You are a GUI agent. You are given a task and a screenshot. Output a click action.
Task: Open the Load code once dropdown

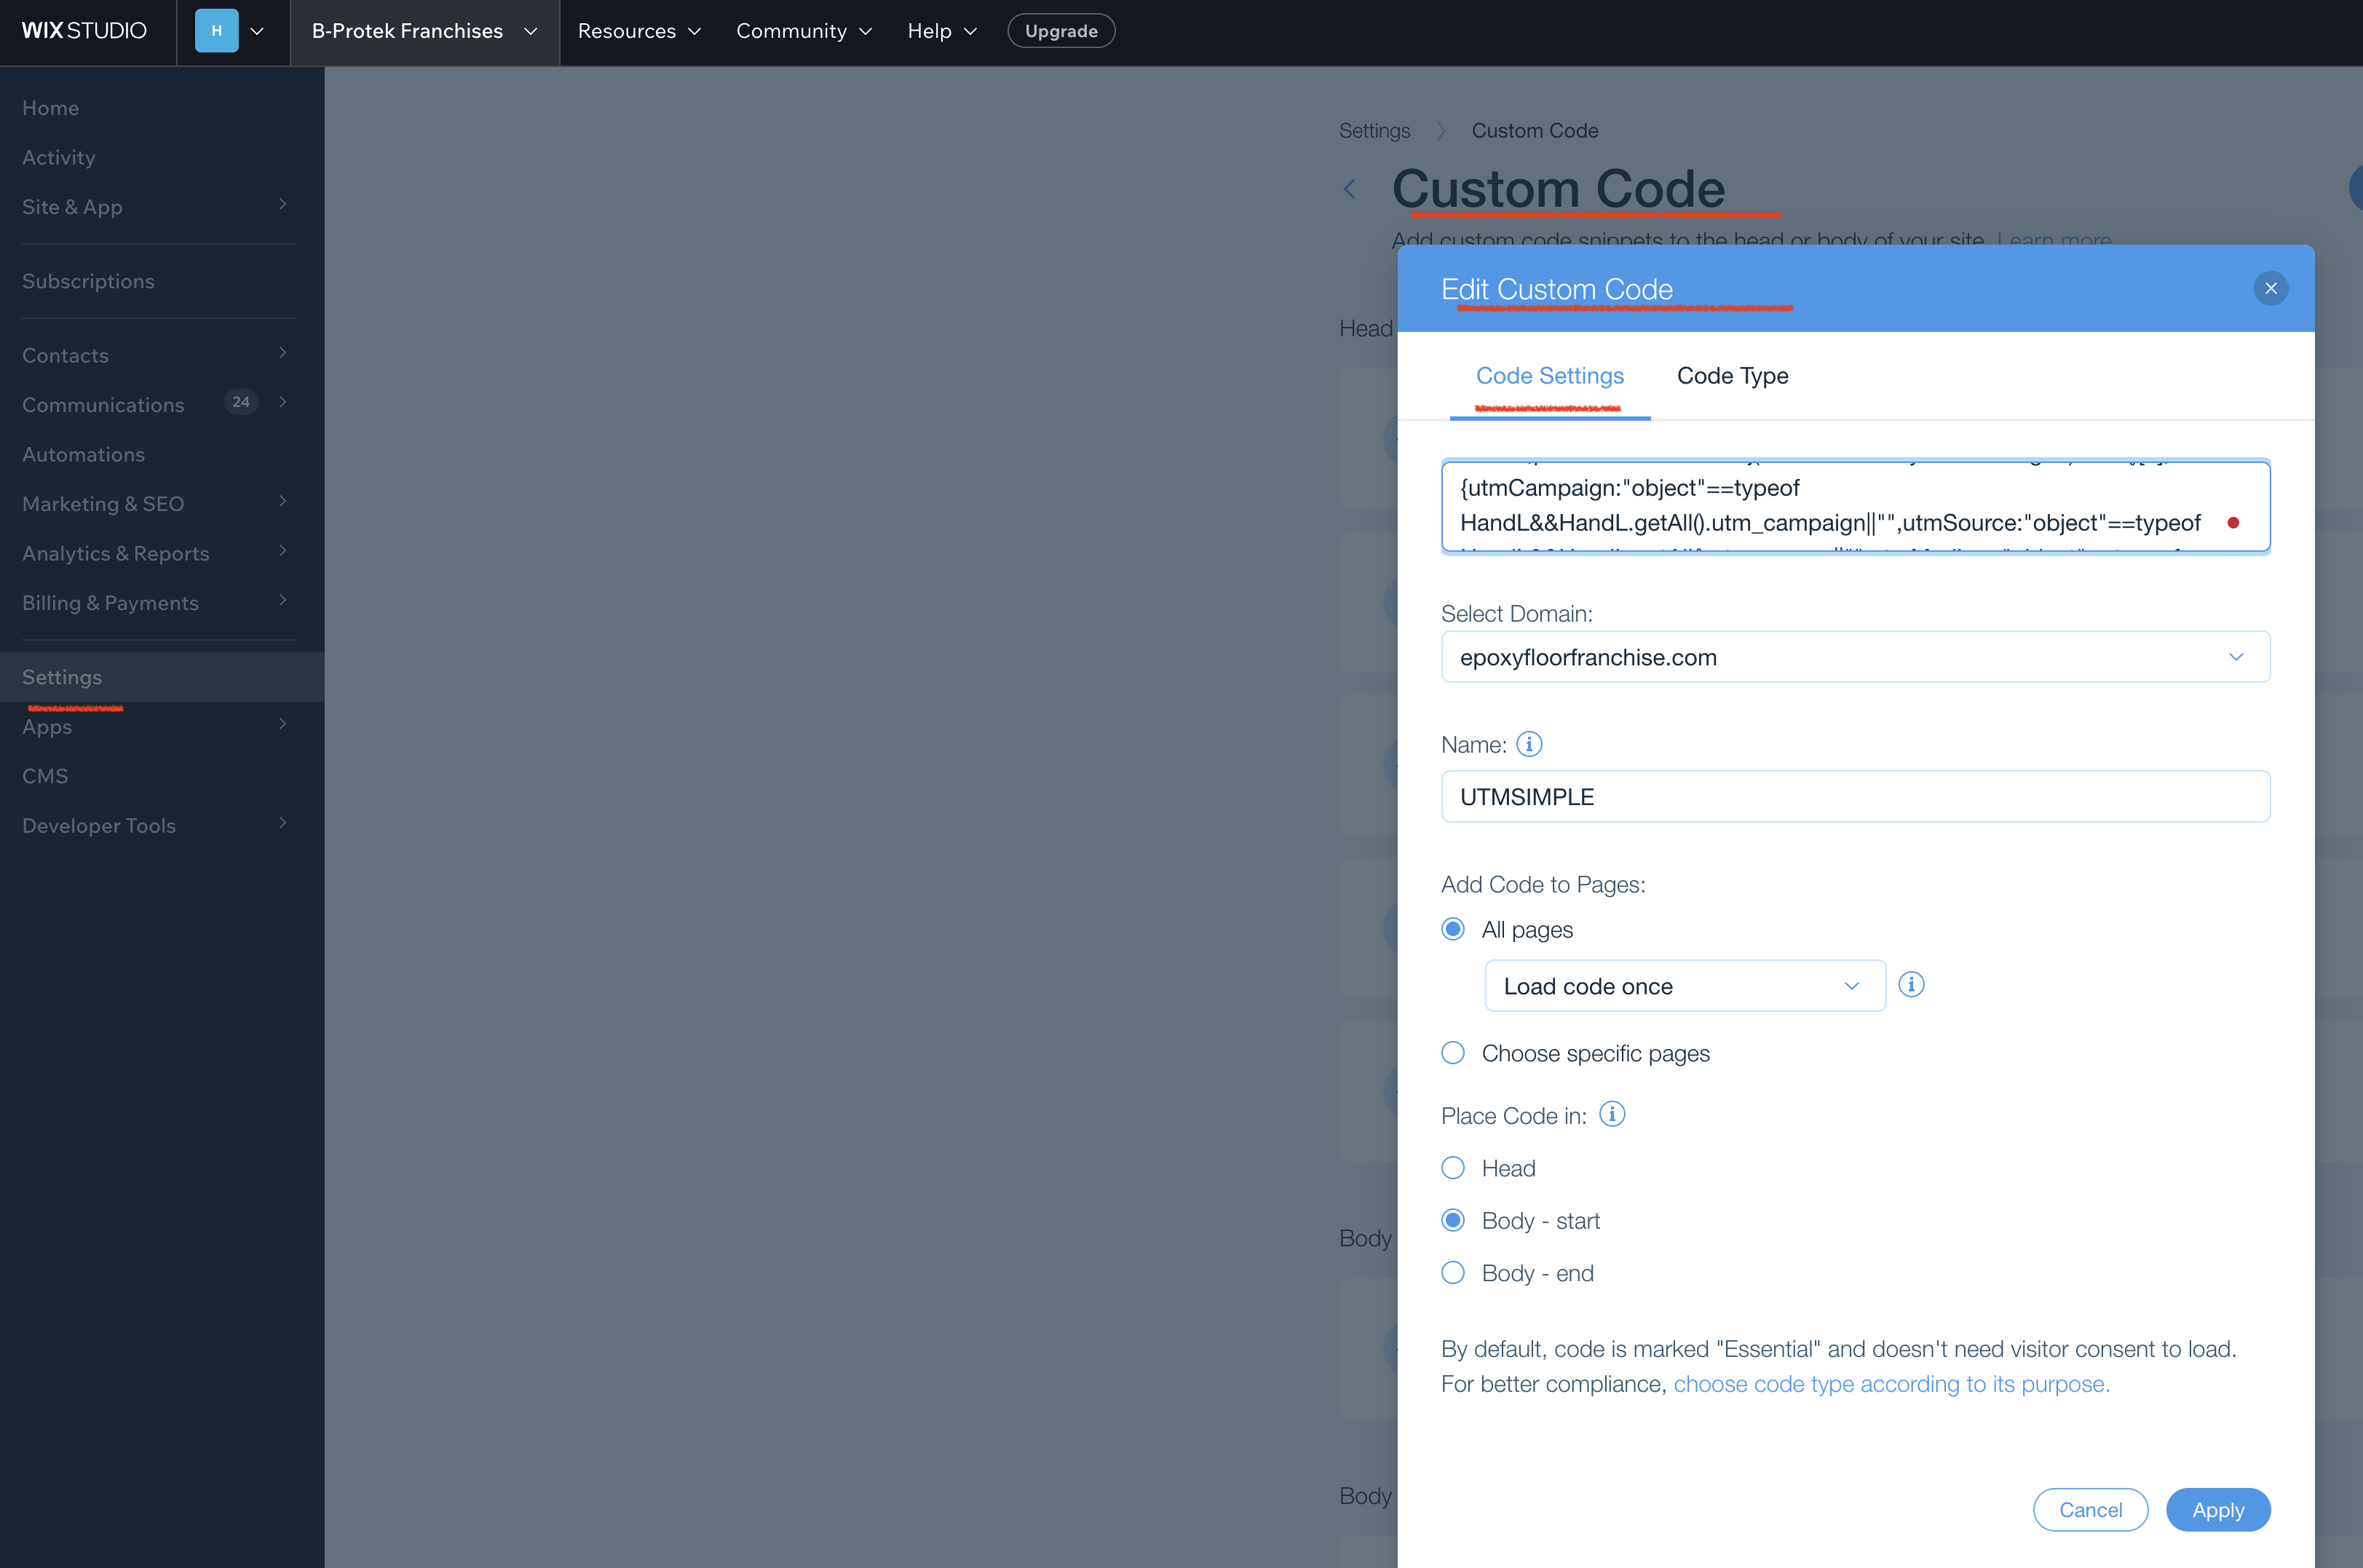1685,986
